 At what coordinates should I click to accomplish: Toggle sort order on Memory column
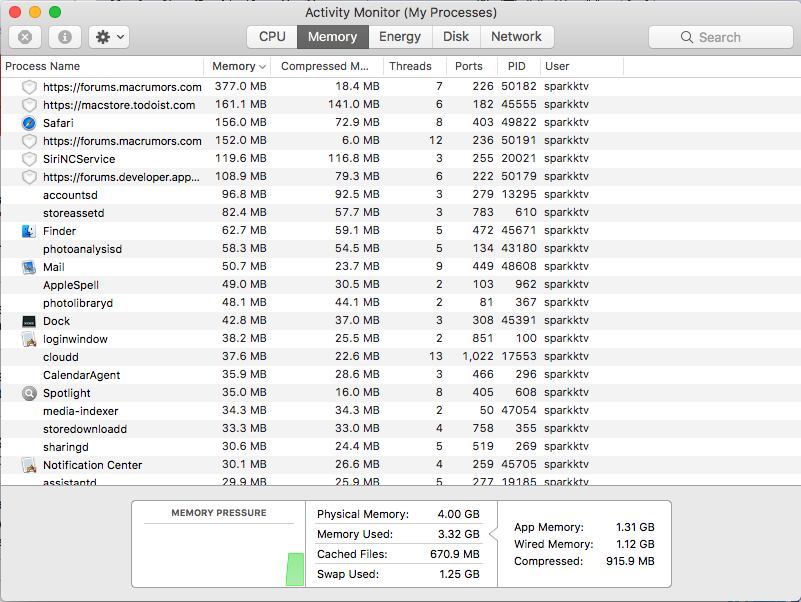click(x=237, y=66)
